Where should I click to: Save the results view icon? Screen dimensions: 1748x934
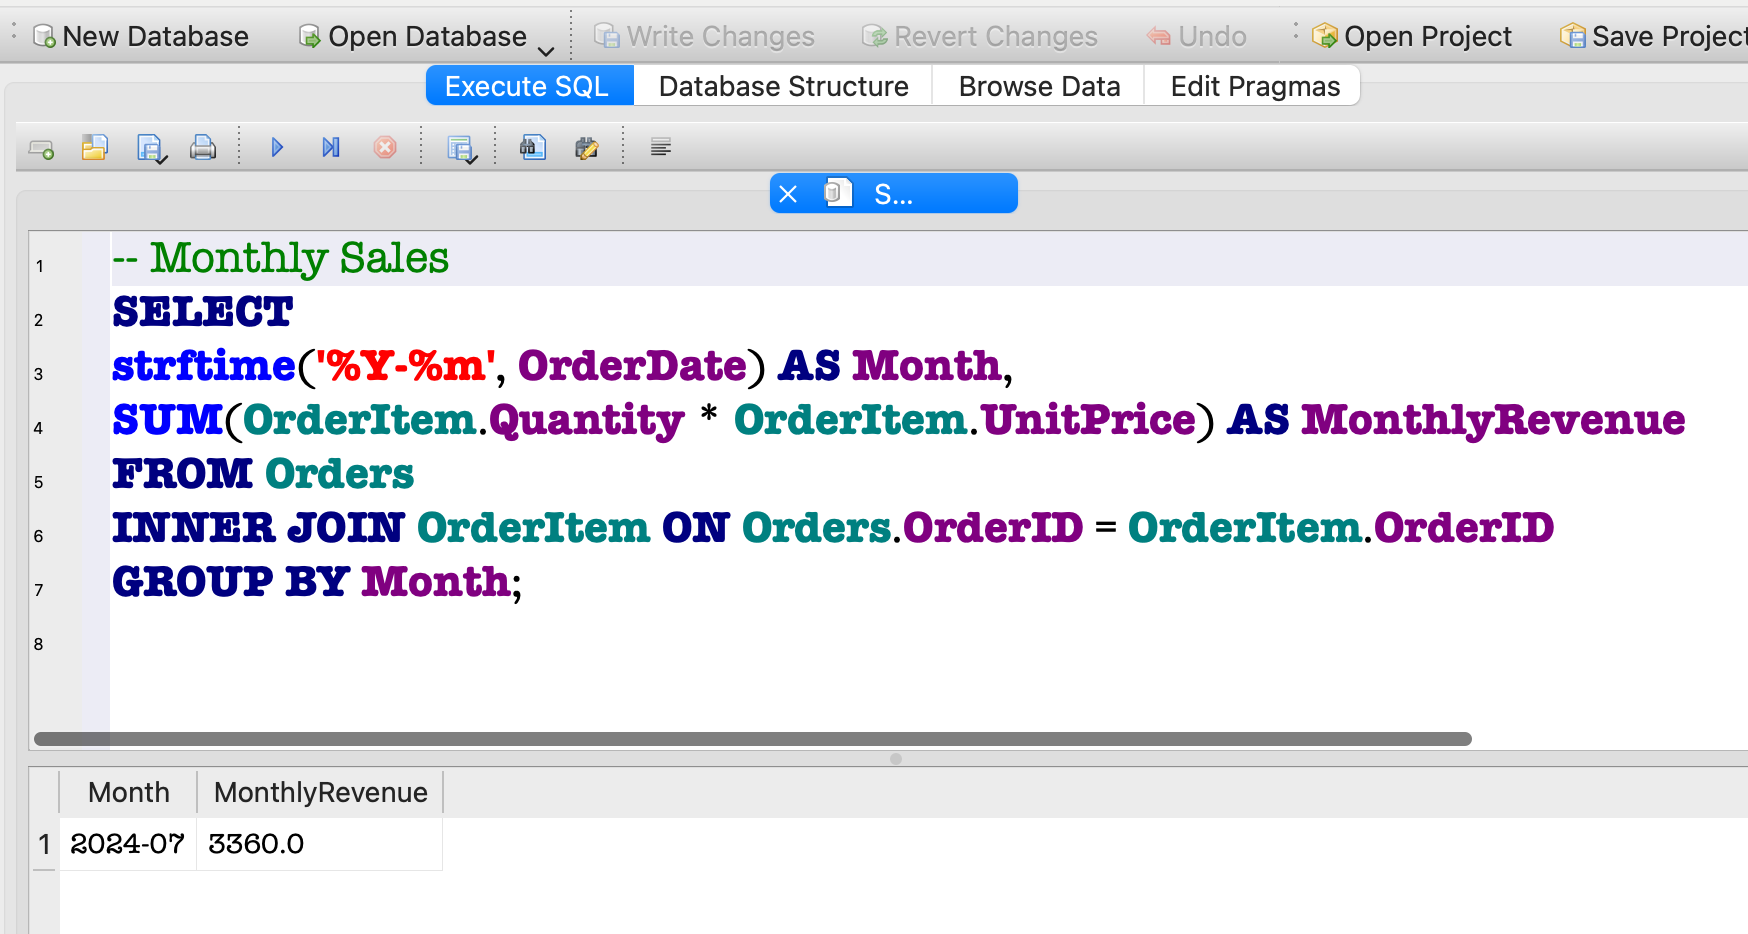[461, 149]
